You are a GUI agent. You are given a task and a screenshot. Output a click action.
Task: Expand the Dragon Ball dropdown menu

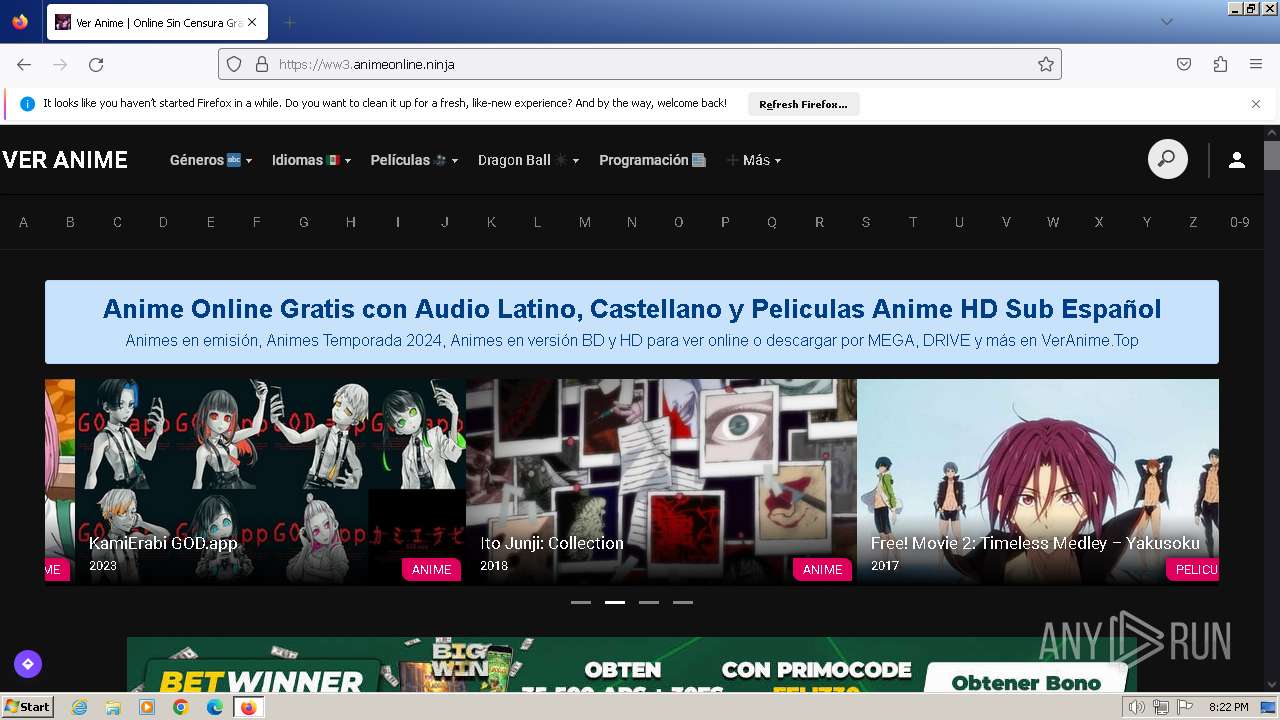(x=528, y=160)
